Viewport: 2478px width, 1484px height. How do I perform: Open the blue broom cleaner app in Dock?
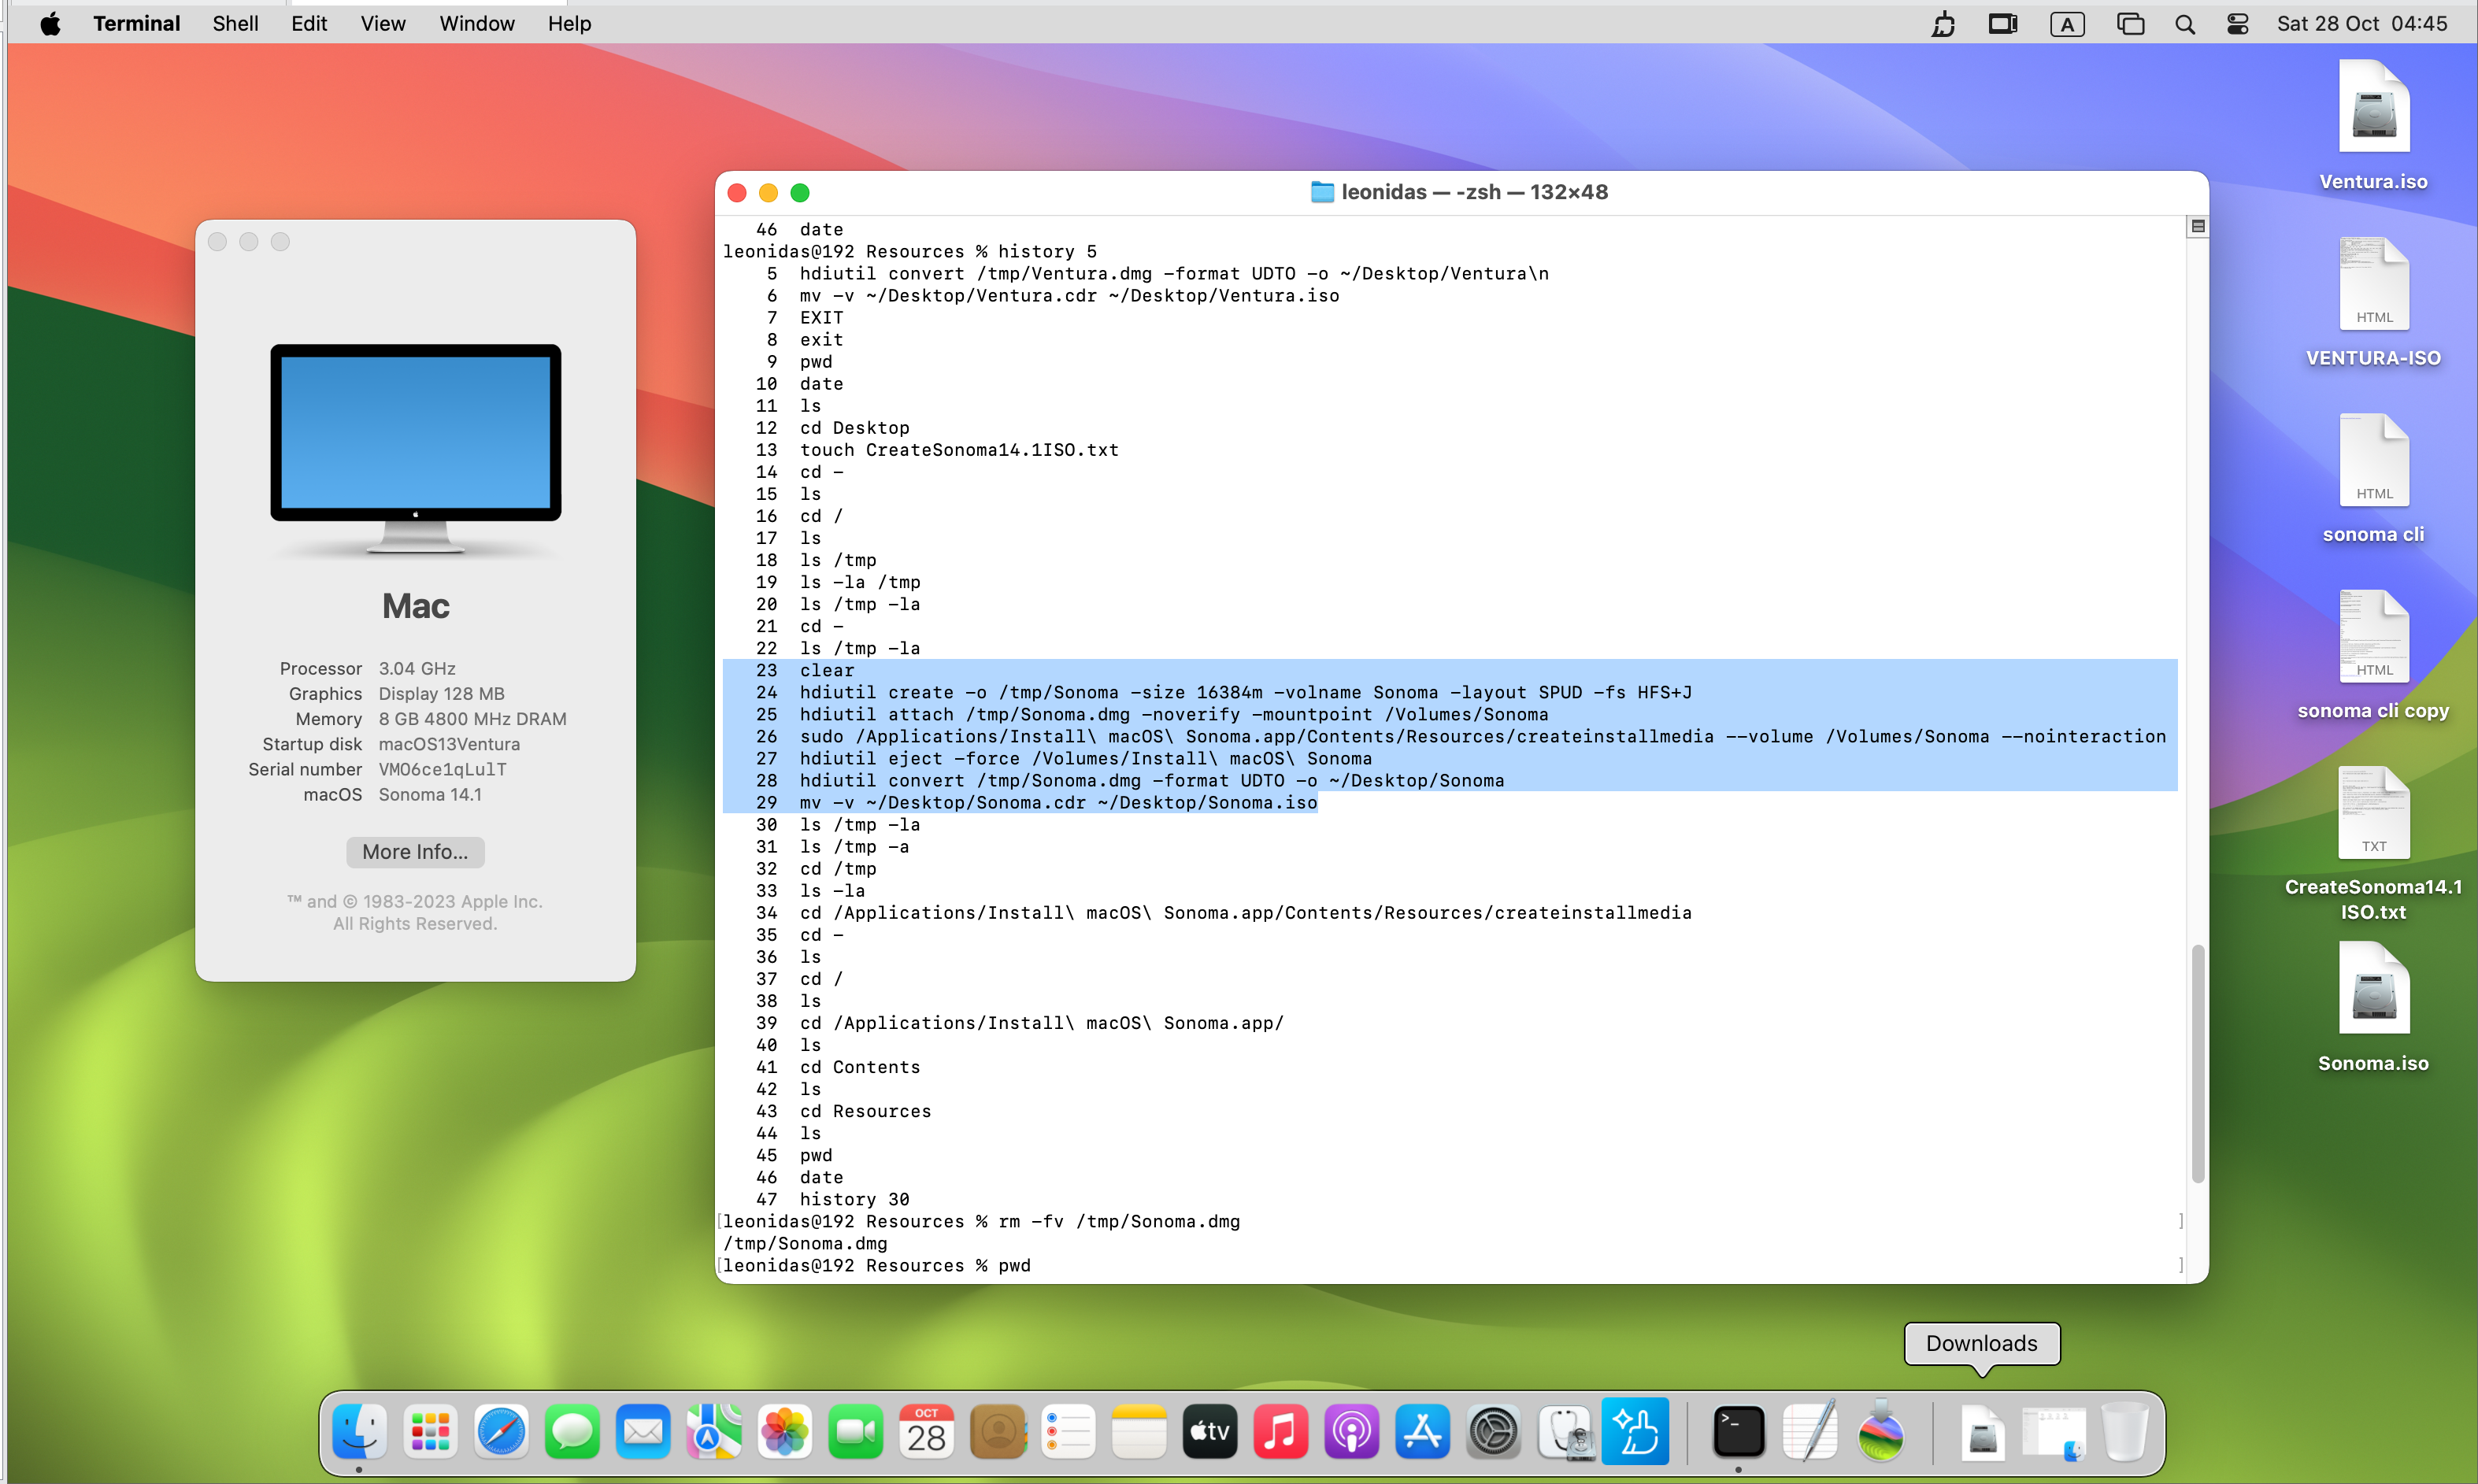pyautogui.click(x=1636, y=1432)
